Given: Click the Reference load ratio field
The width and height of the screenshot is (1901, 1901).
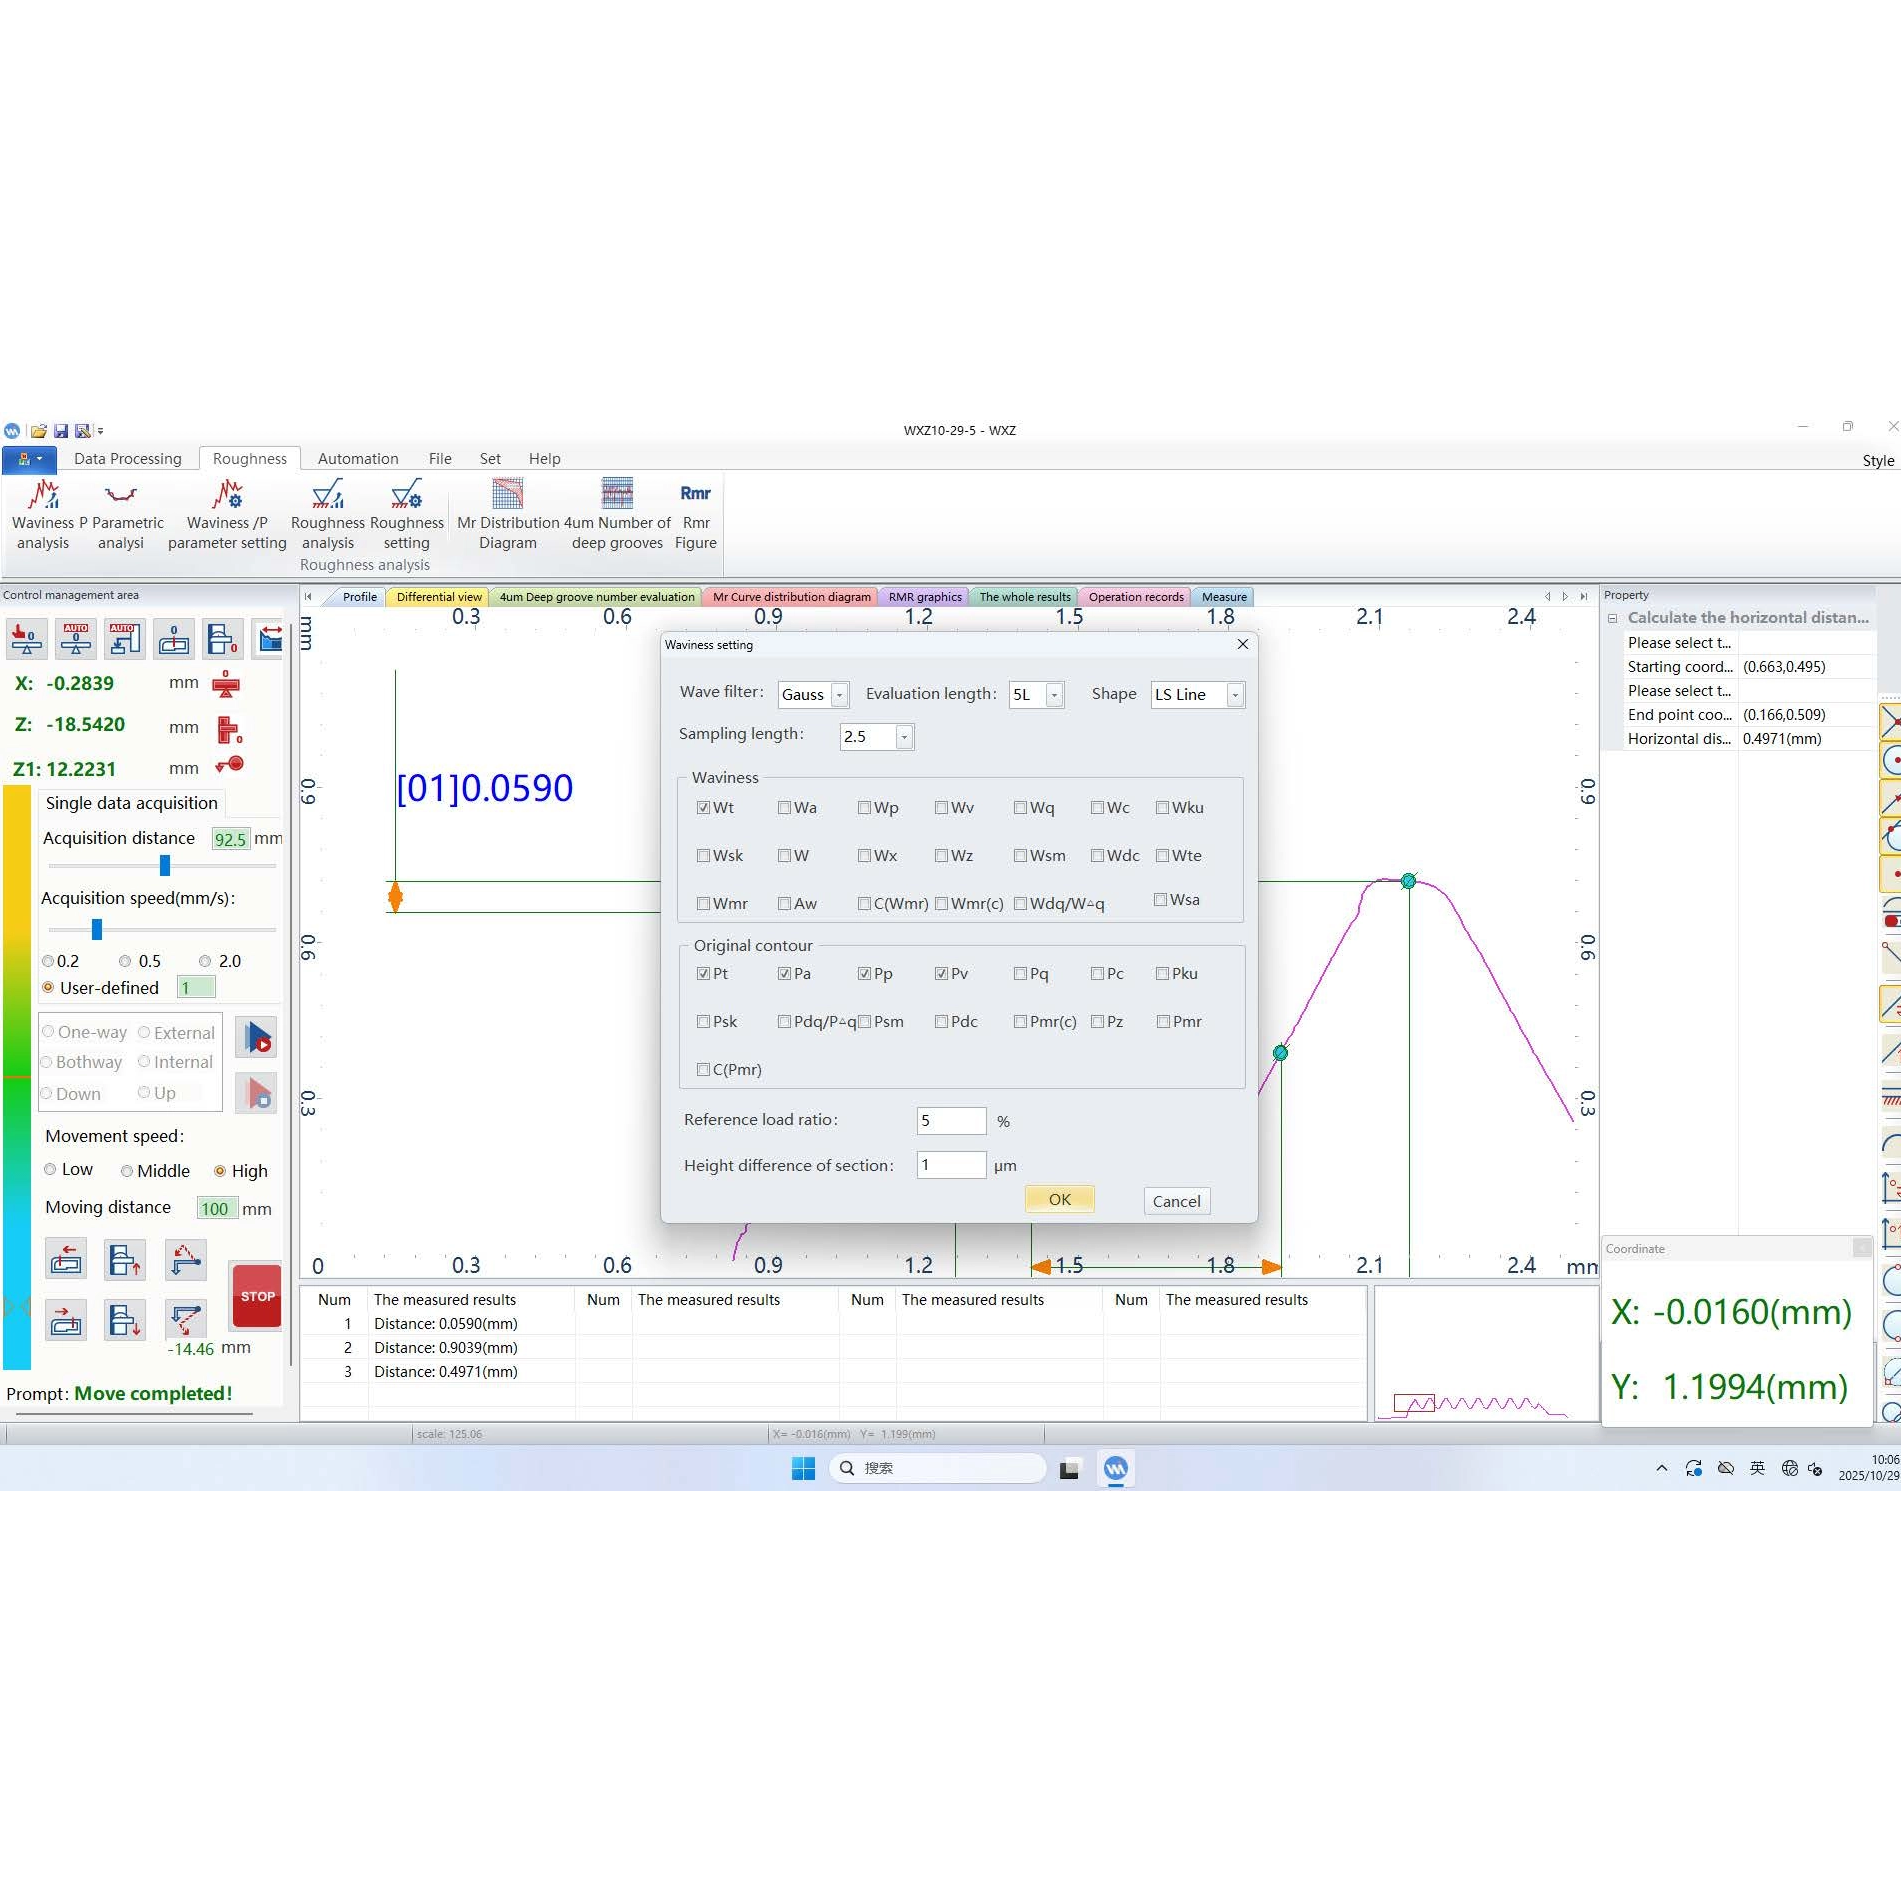Looking at the screenshot, I should 951,1121.
